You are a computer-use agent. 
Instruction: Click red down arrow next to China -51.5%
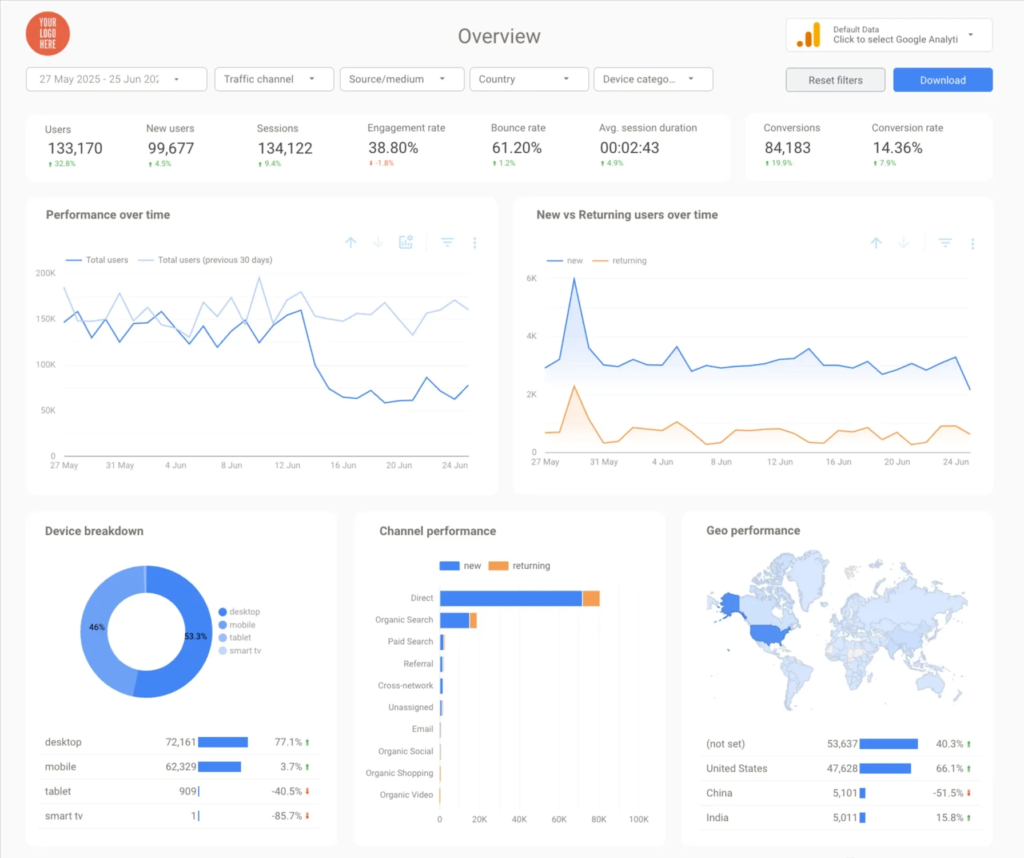[969, 793]
